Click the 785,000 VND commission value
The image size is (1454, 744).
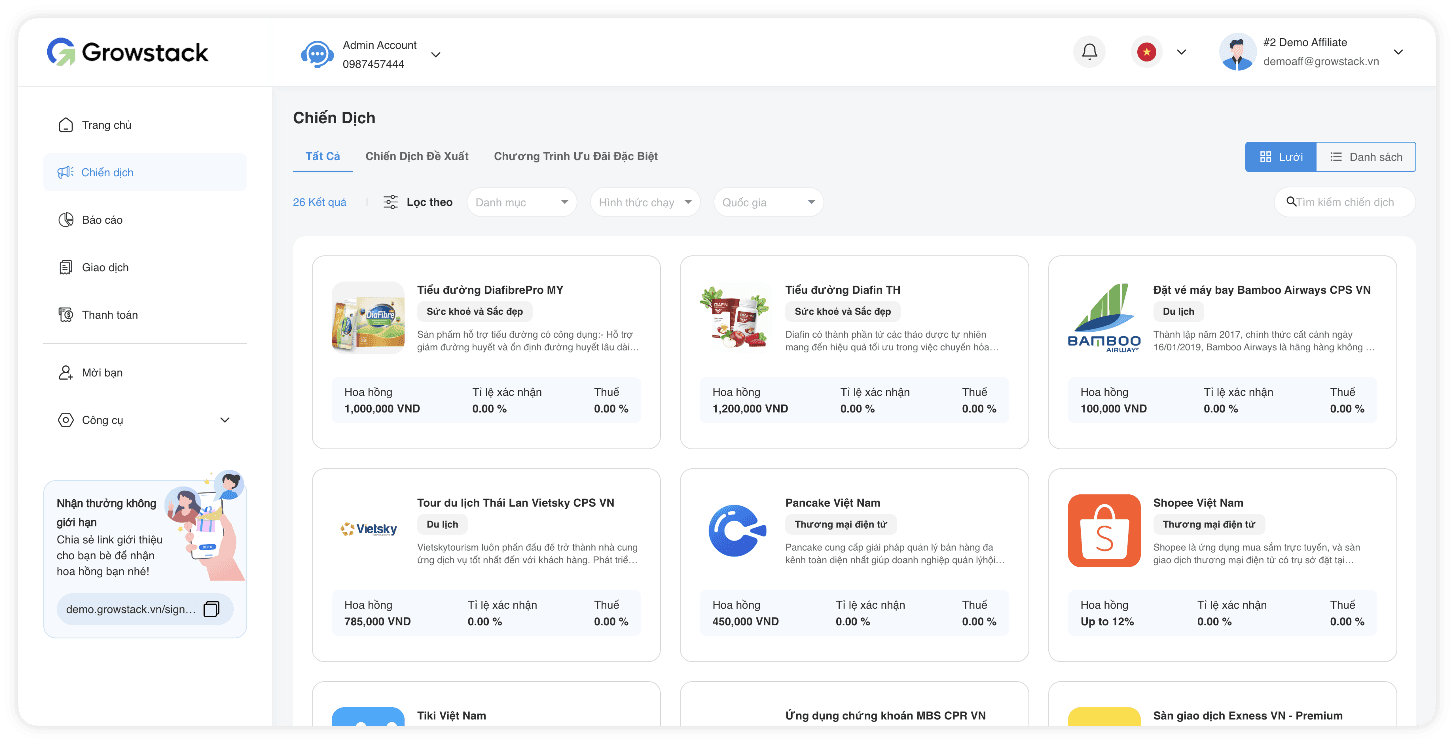click(x=378, y=622)
